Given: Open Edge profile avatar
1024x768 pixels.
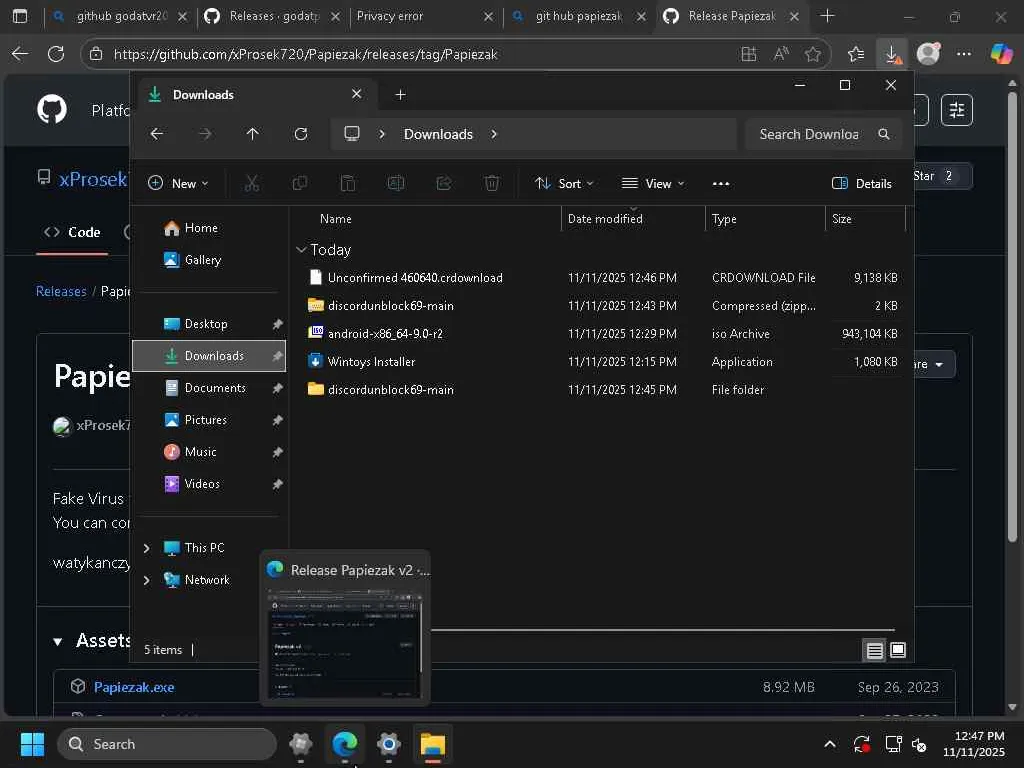Looking at the screenshot, I should [x=928, y=54].
